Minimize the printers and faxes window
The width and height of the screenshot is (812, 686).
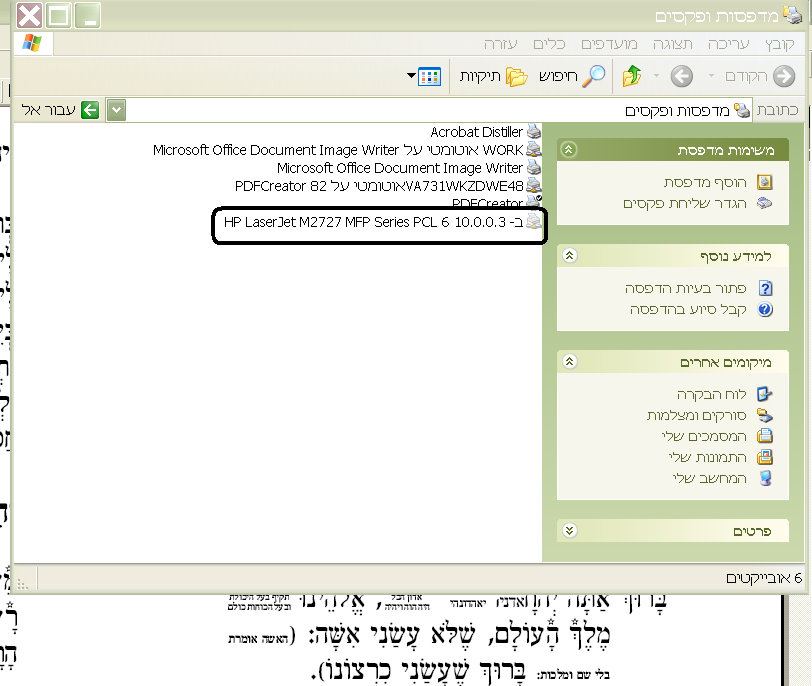click(88, 16)
